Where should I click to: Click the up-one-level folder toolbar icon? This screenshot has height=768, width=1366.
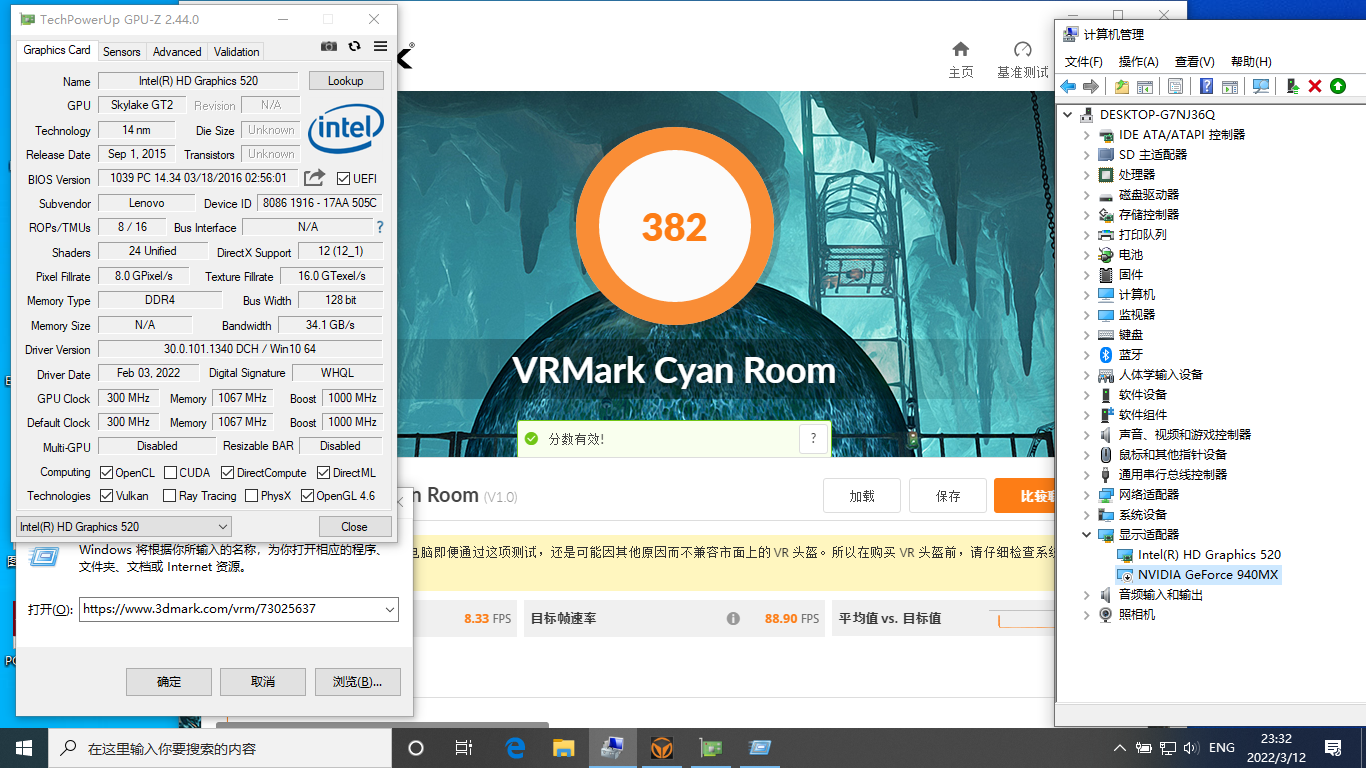click(x=1122, y=87)
